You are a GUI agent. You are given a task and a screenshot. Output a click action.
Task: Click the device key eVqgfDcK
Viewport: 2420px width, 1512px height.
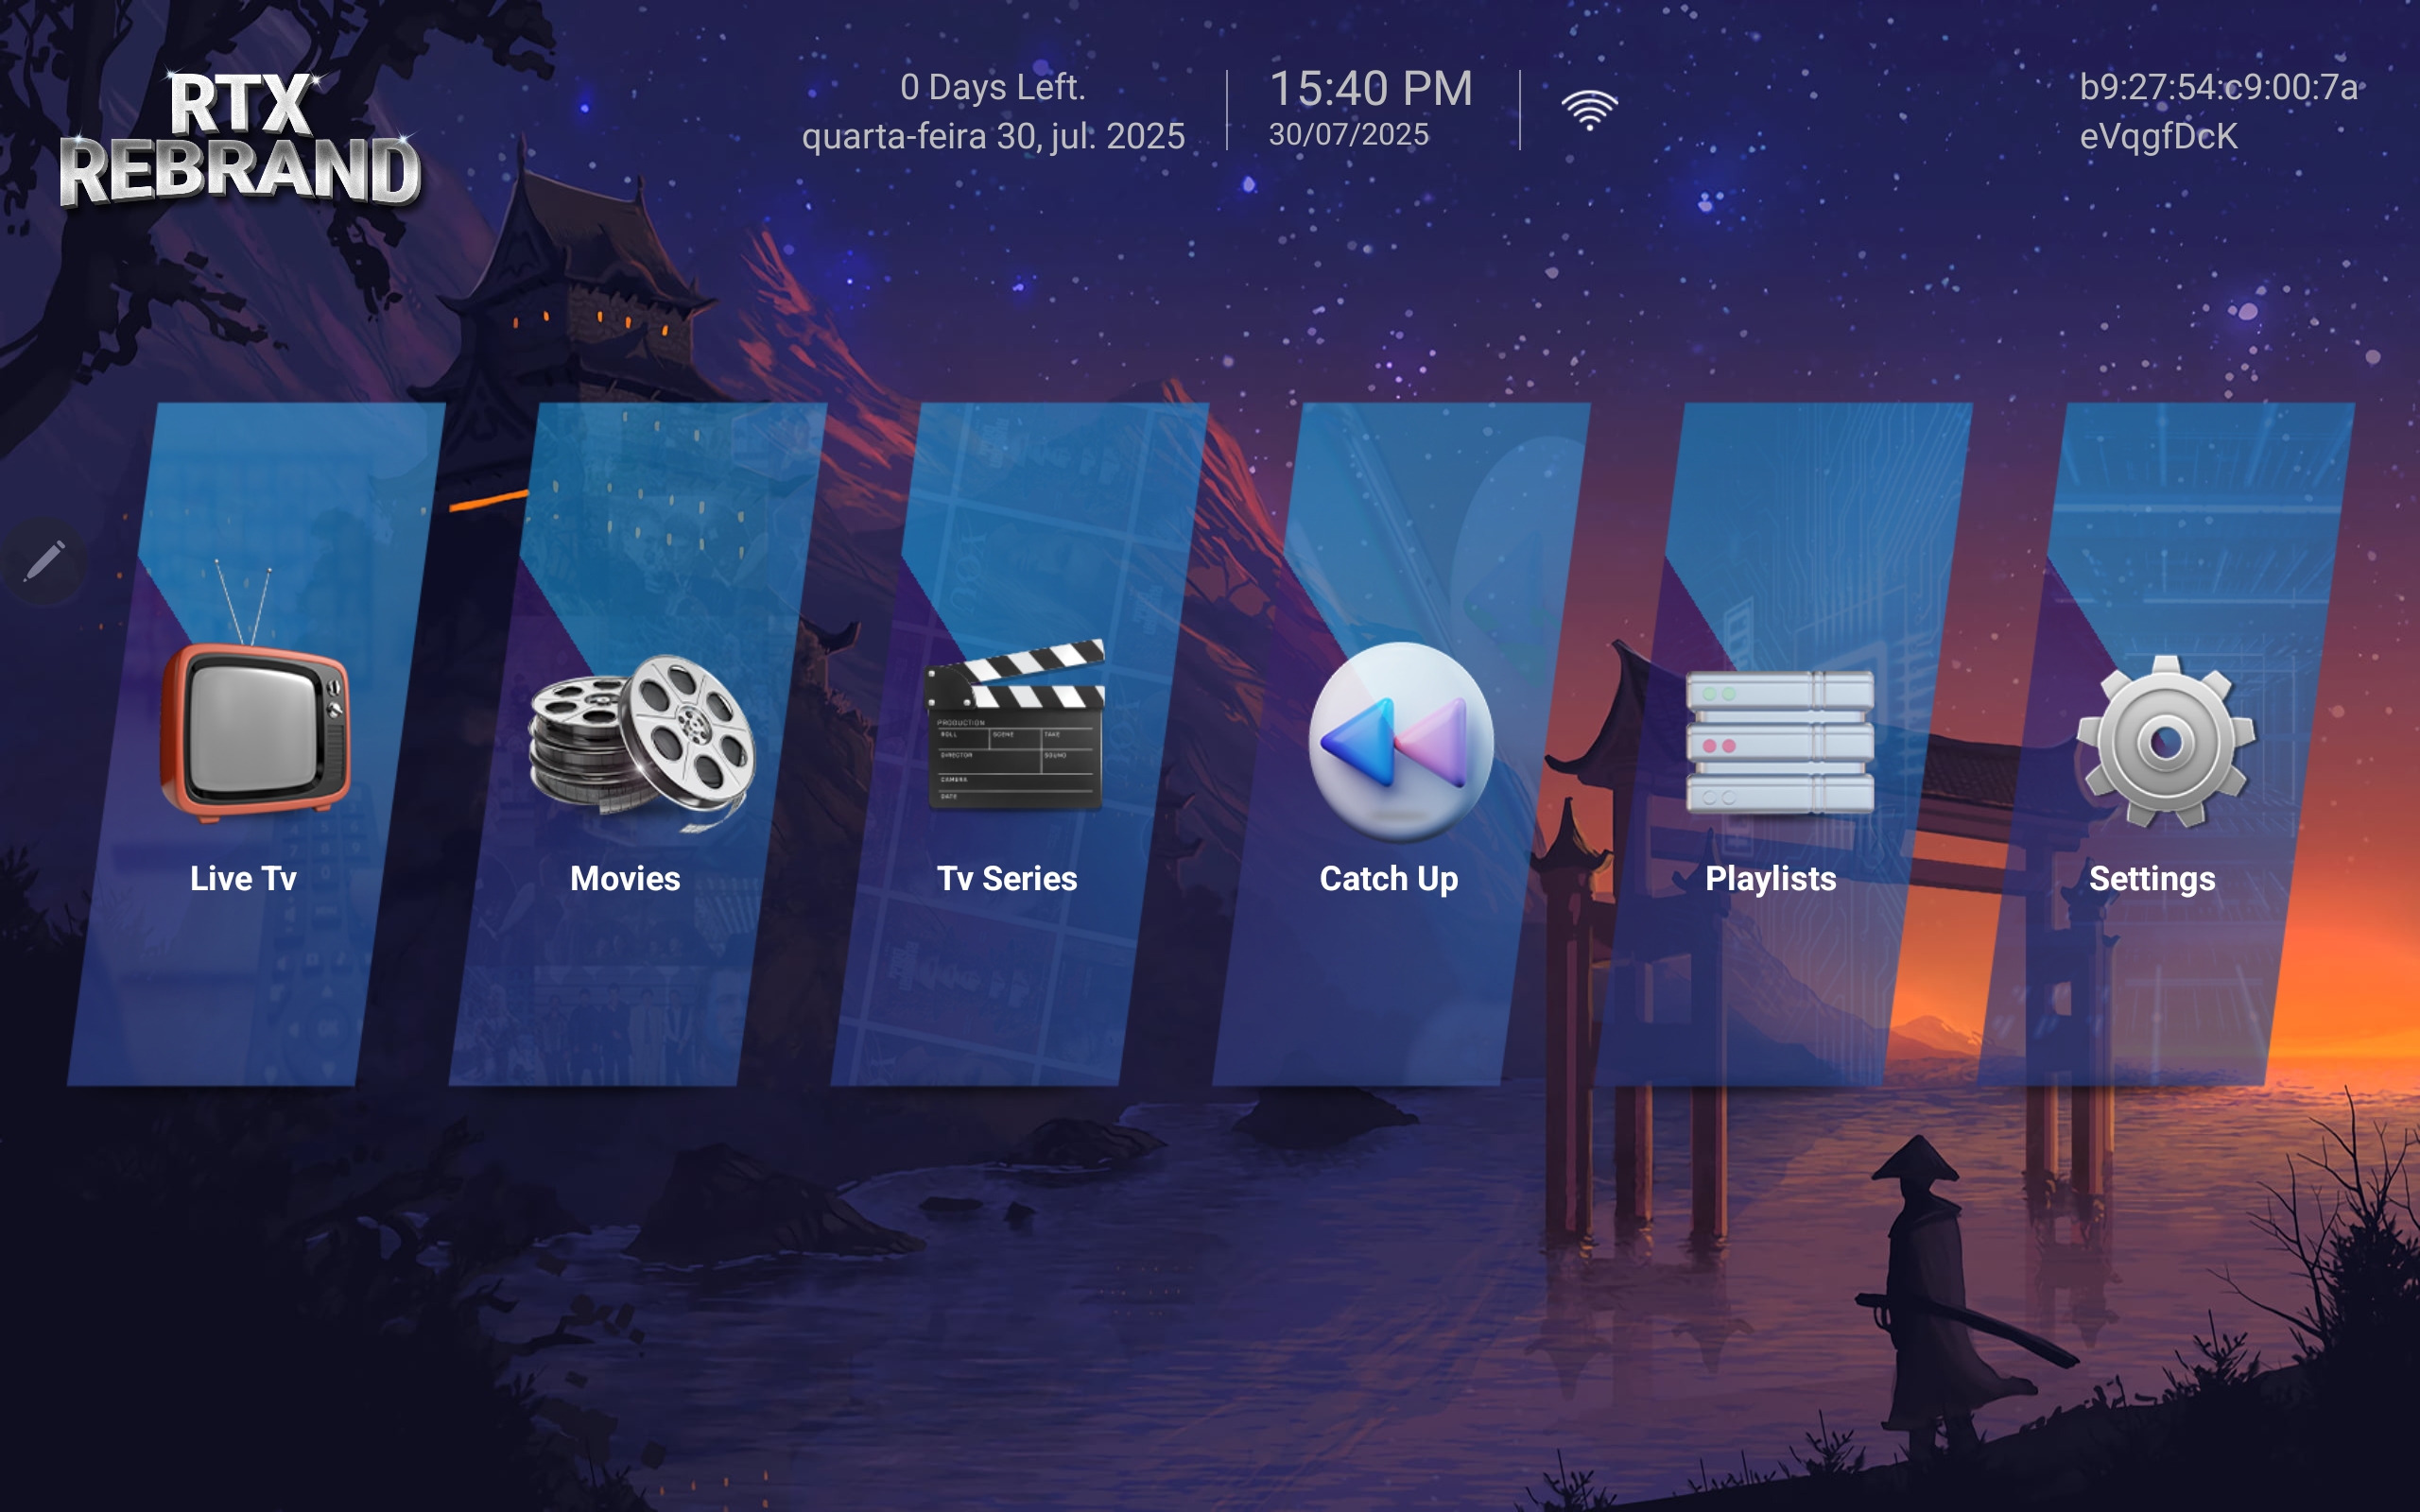pos(2158,136)
